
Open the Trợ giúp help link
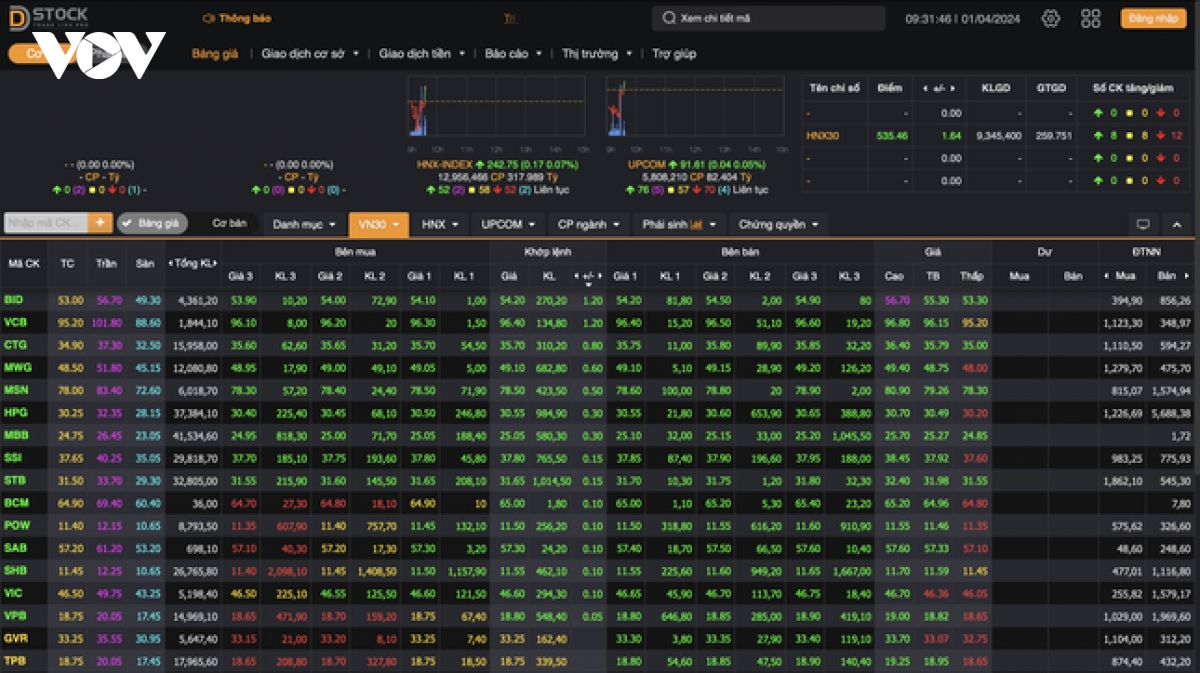click(x=674, y=53)
